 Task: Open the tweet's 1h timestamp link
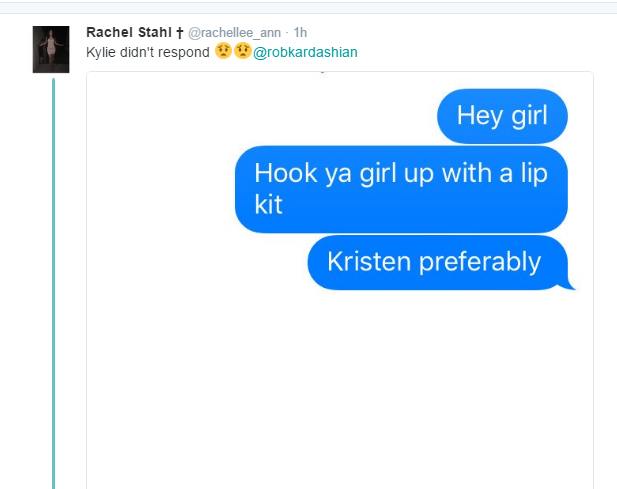tap(300, 32)
